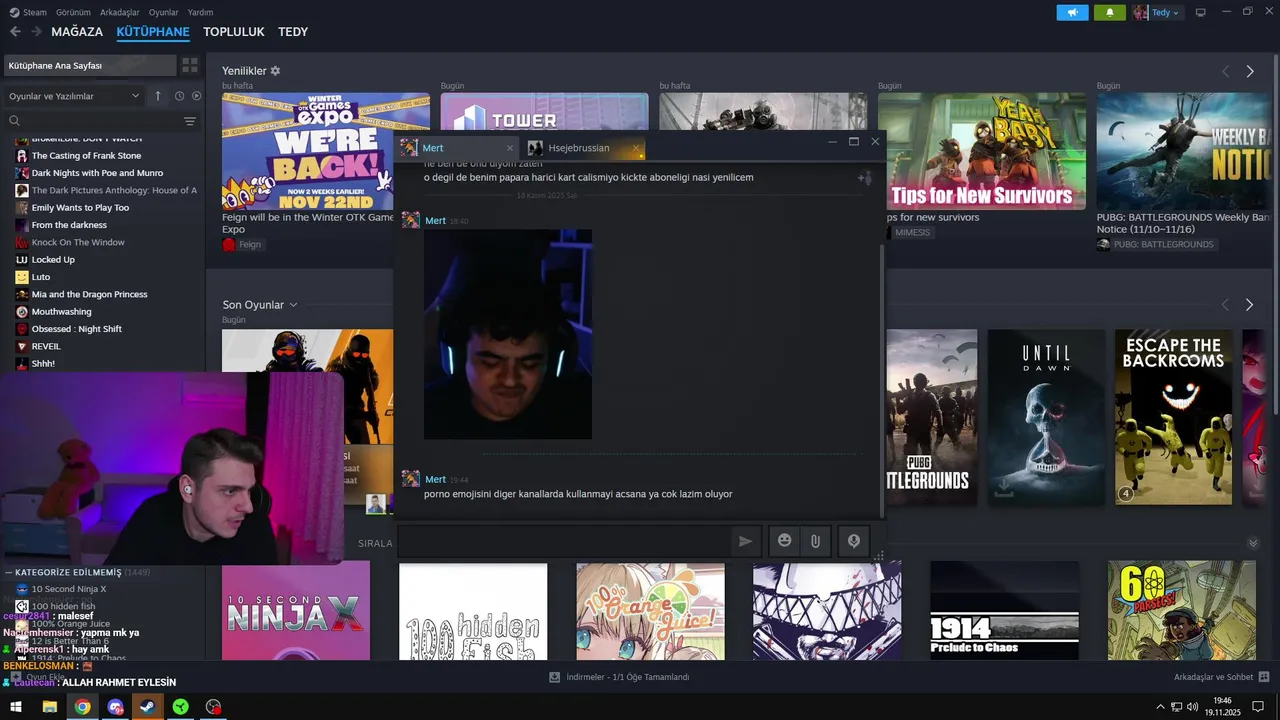This screenshot has width=1280, height=720.
Task: Click Kütüphane Ana Sayfası button
Action: [x=90, y=65]
